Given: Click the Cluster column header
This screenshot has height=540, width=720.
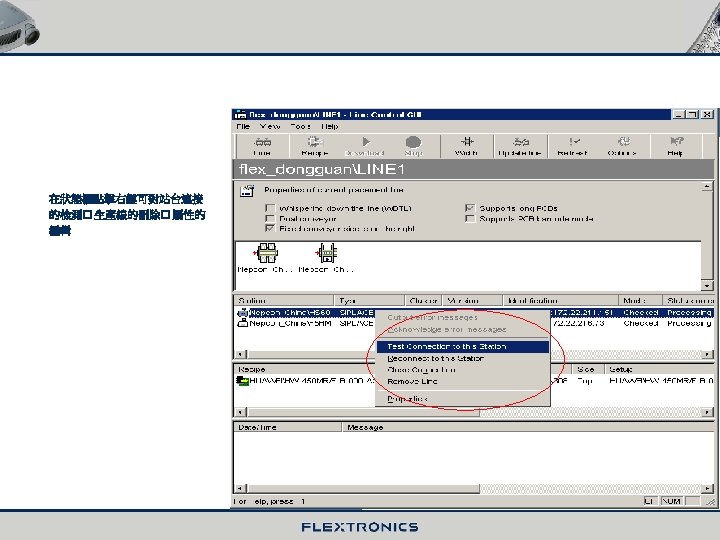Looking at the screenshot, I should tap(423, 301).
